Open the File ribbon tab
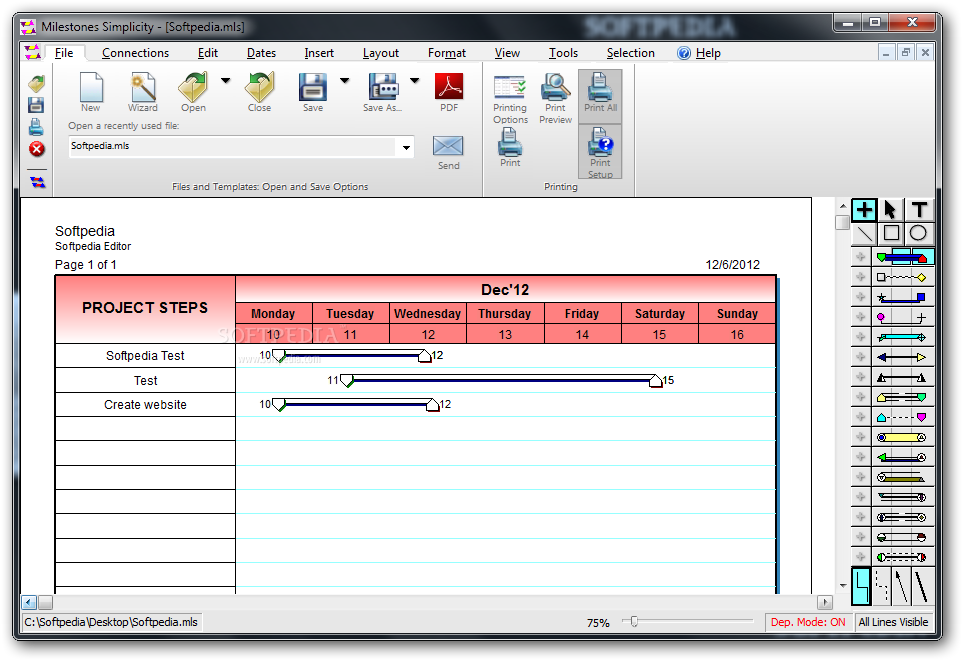The image size is (963, 661). click(64, 53)
